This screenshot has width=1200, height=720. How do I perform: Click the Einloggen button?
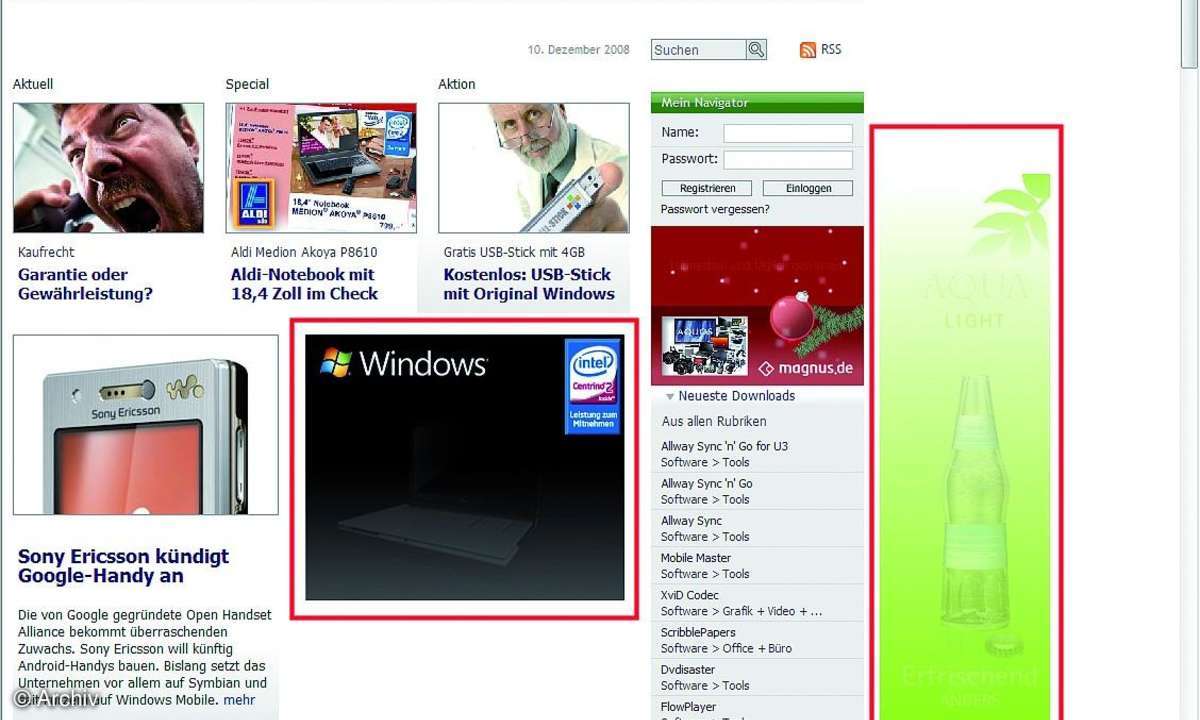(x=808, y=188)
